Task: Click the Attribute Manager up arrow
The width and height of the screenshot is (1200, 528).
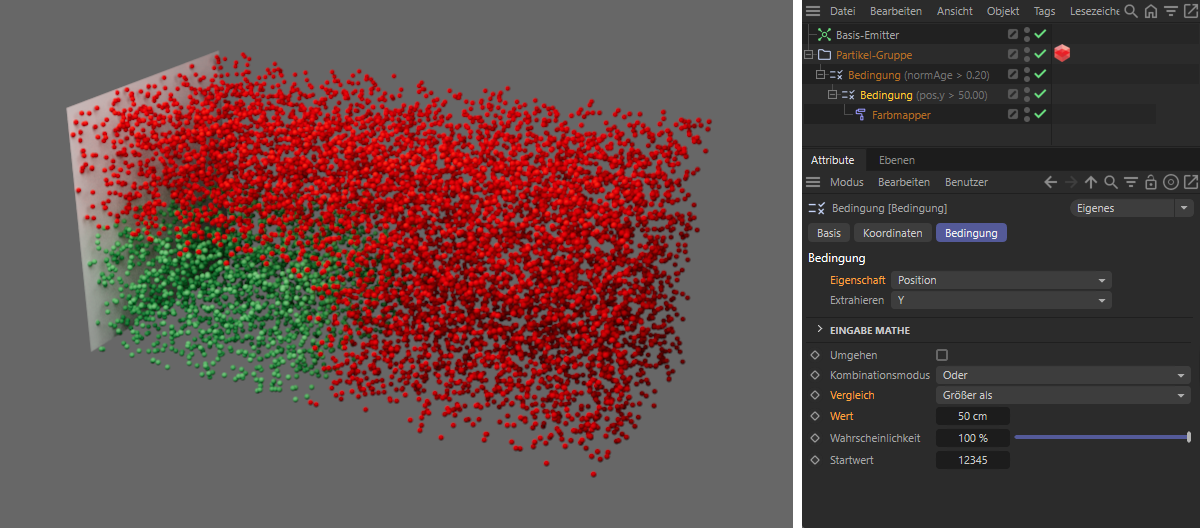Action: pos(1091,182)
